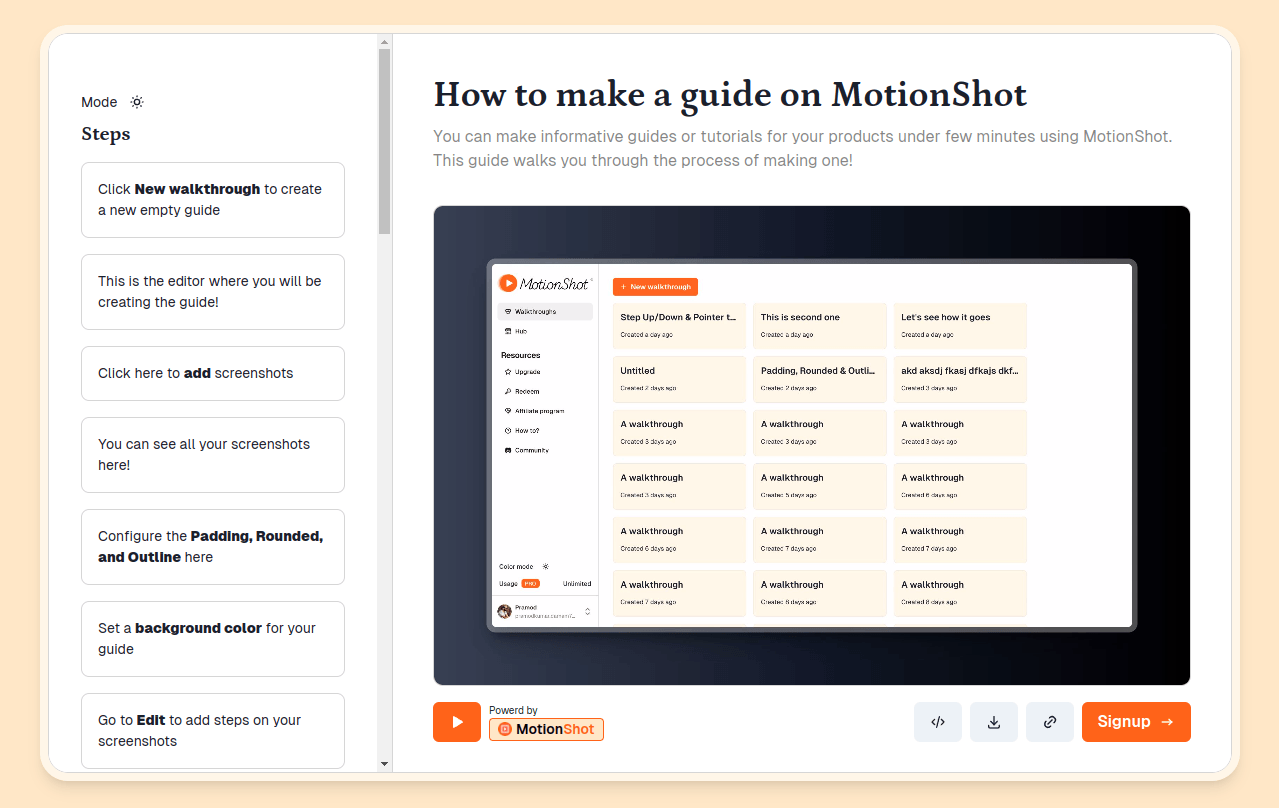Image resolution: width=1279 pixels, height=808 pixels.
Task: Select the 'Click New walkthrough' step card
Action: [x=213, y=200]
